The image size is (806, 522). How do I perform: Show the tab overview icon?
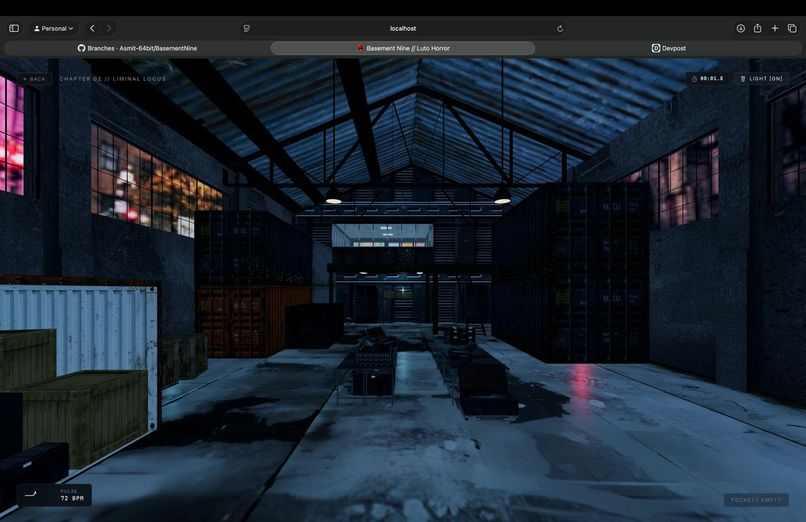[792, 28]
